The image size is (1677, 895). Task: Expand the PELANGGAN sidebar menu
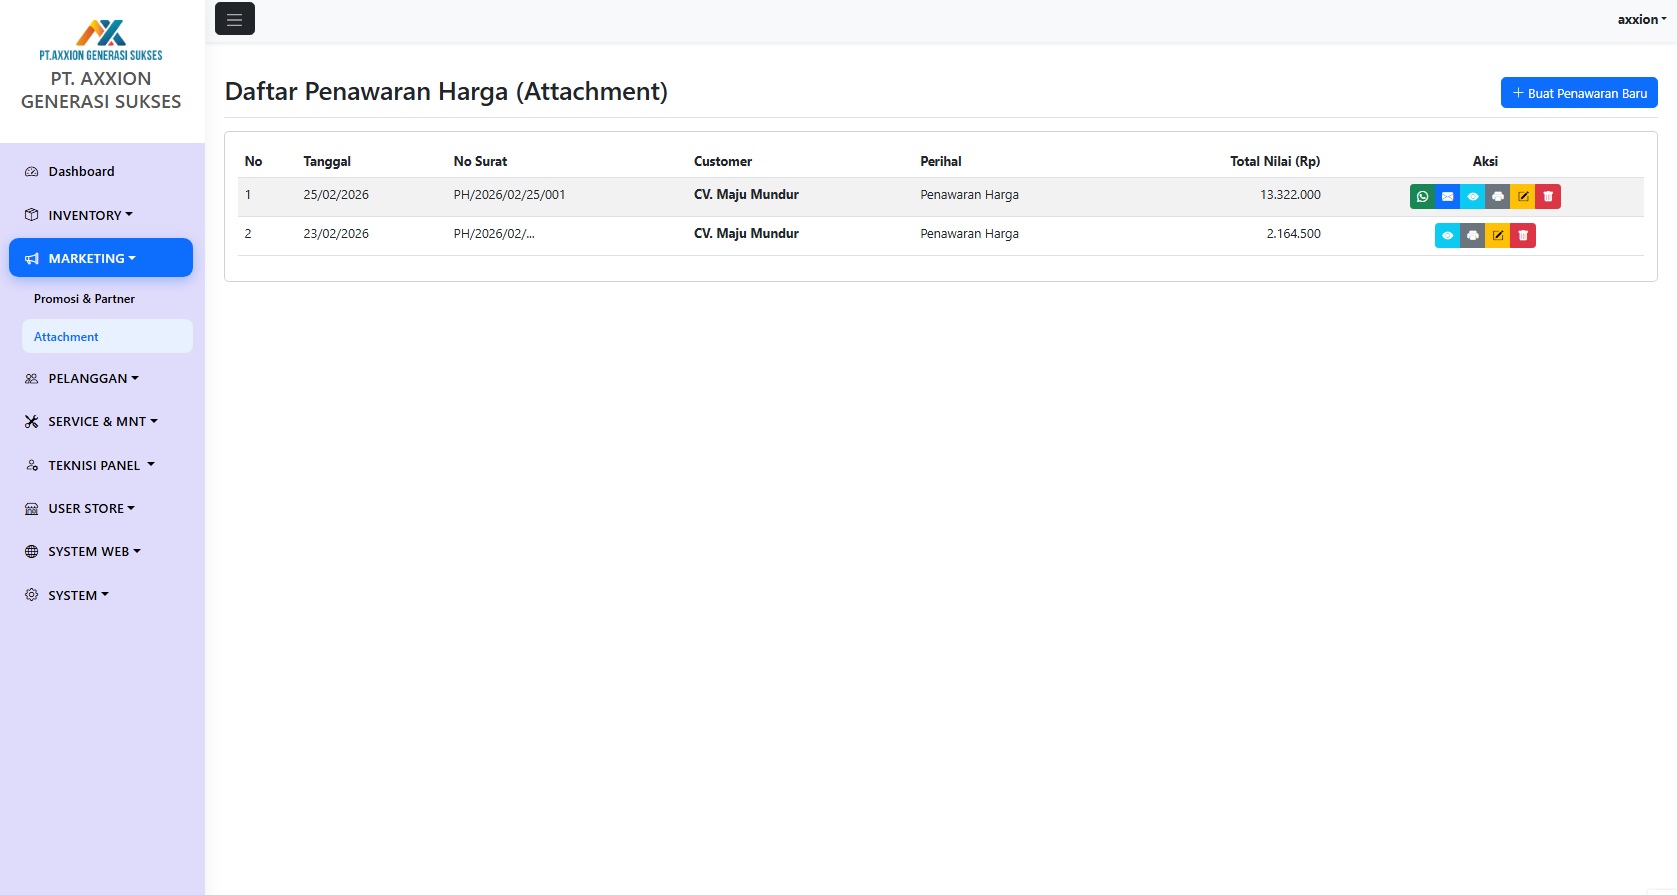point(101,378)
